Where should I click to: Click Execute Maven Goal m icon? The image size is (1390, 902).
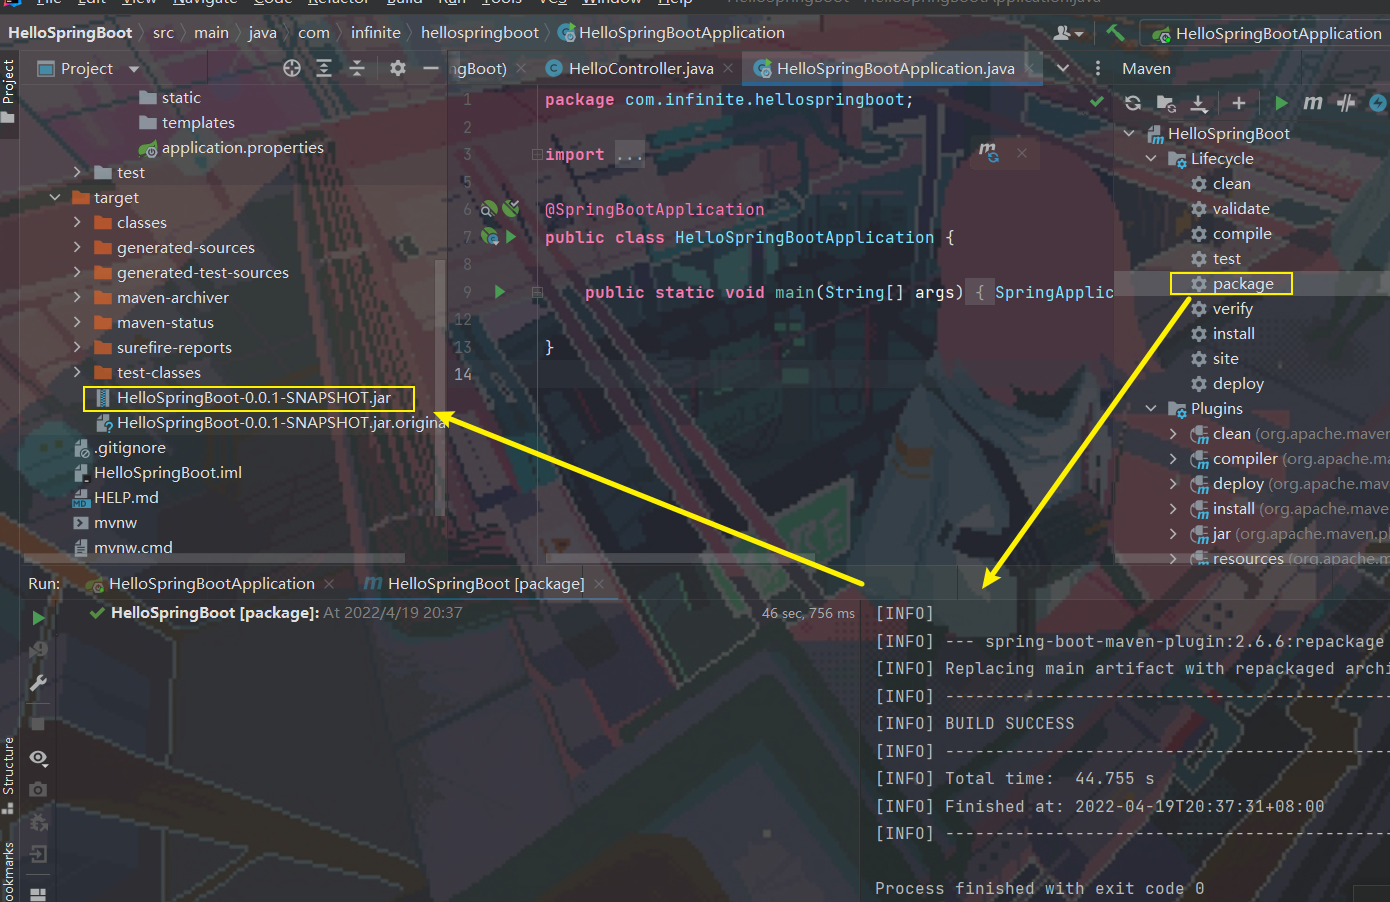(1313, 103)
